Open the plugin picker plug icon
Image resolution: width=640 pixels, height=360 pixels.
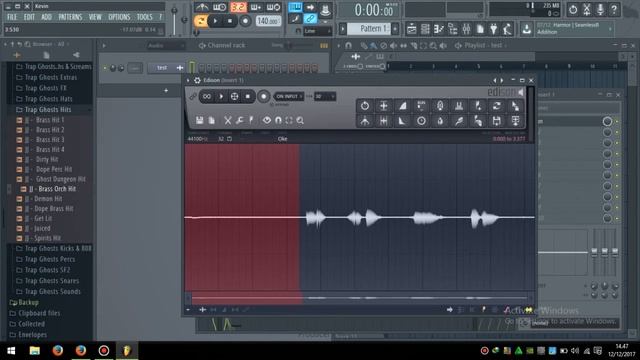[x=493, y=29]
